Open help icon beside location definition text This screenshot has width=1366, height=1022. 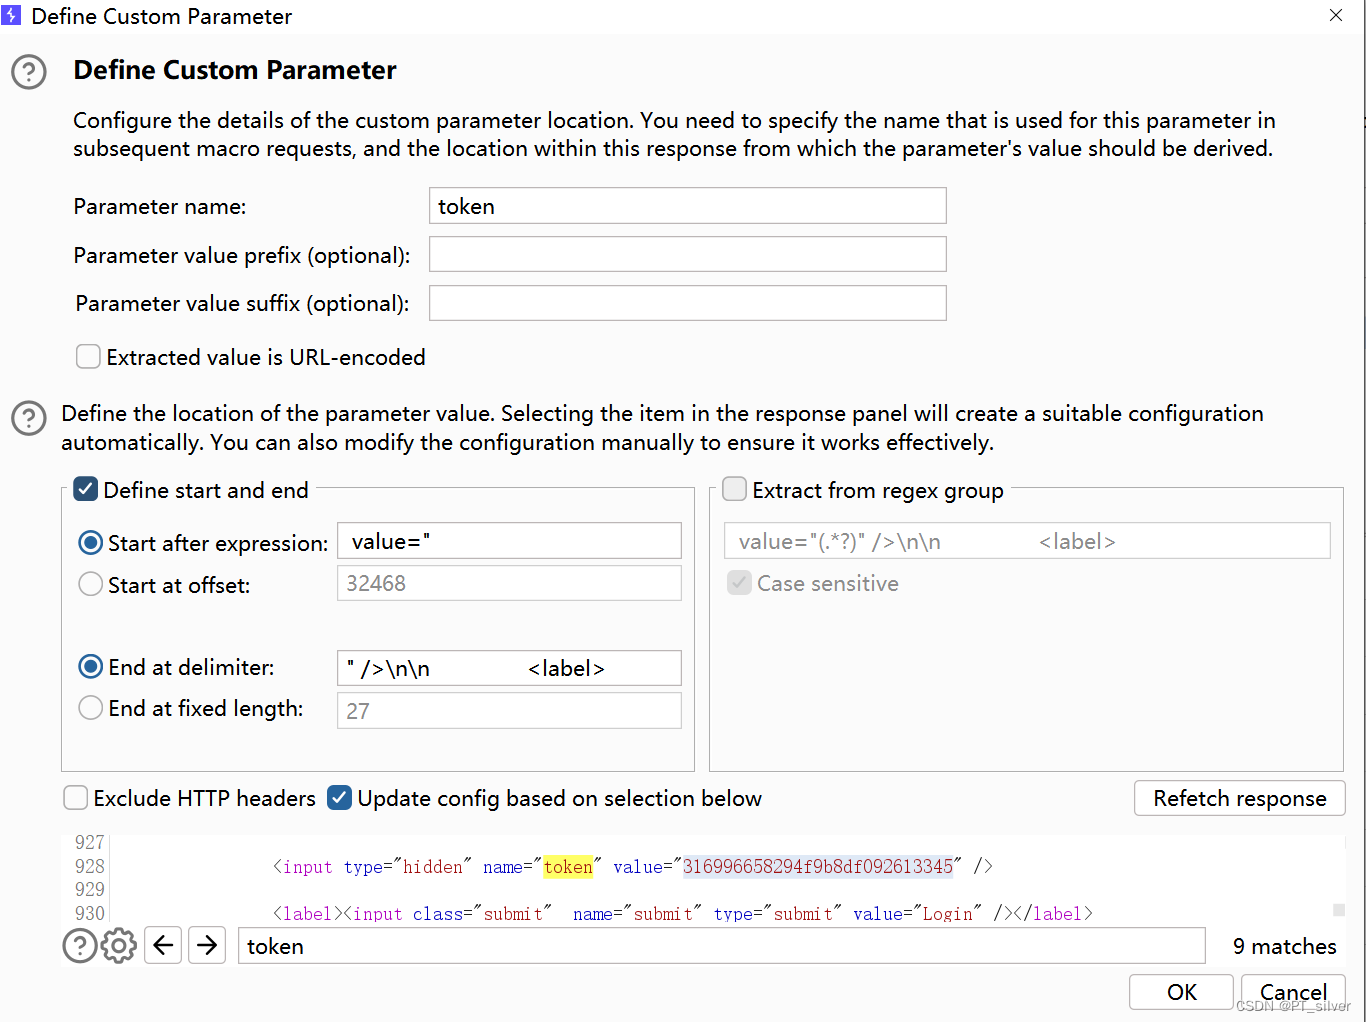pos(29,418)
